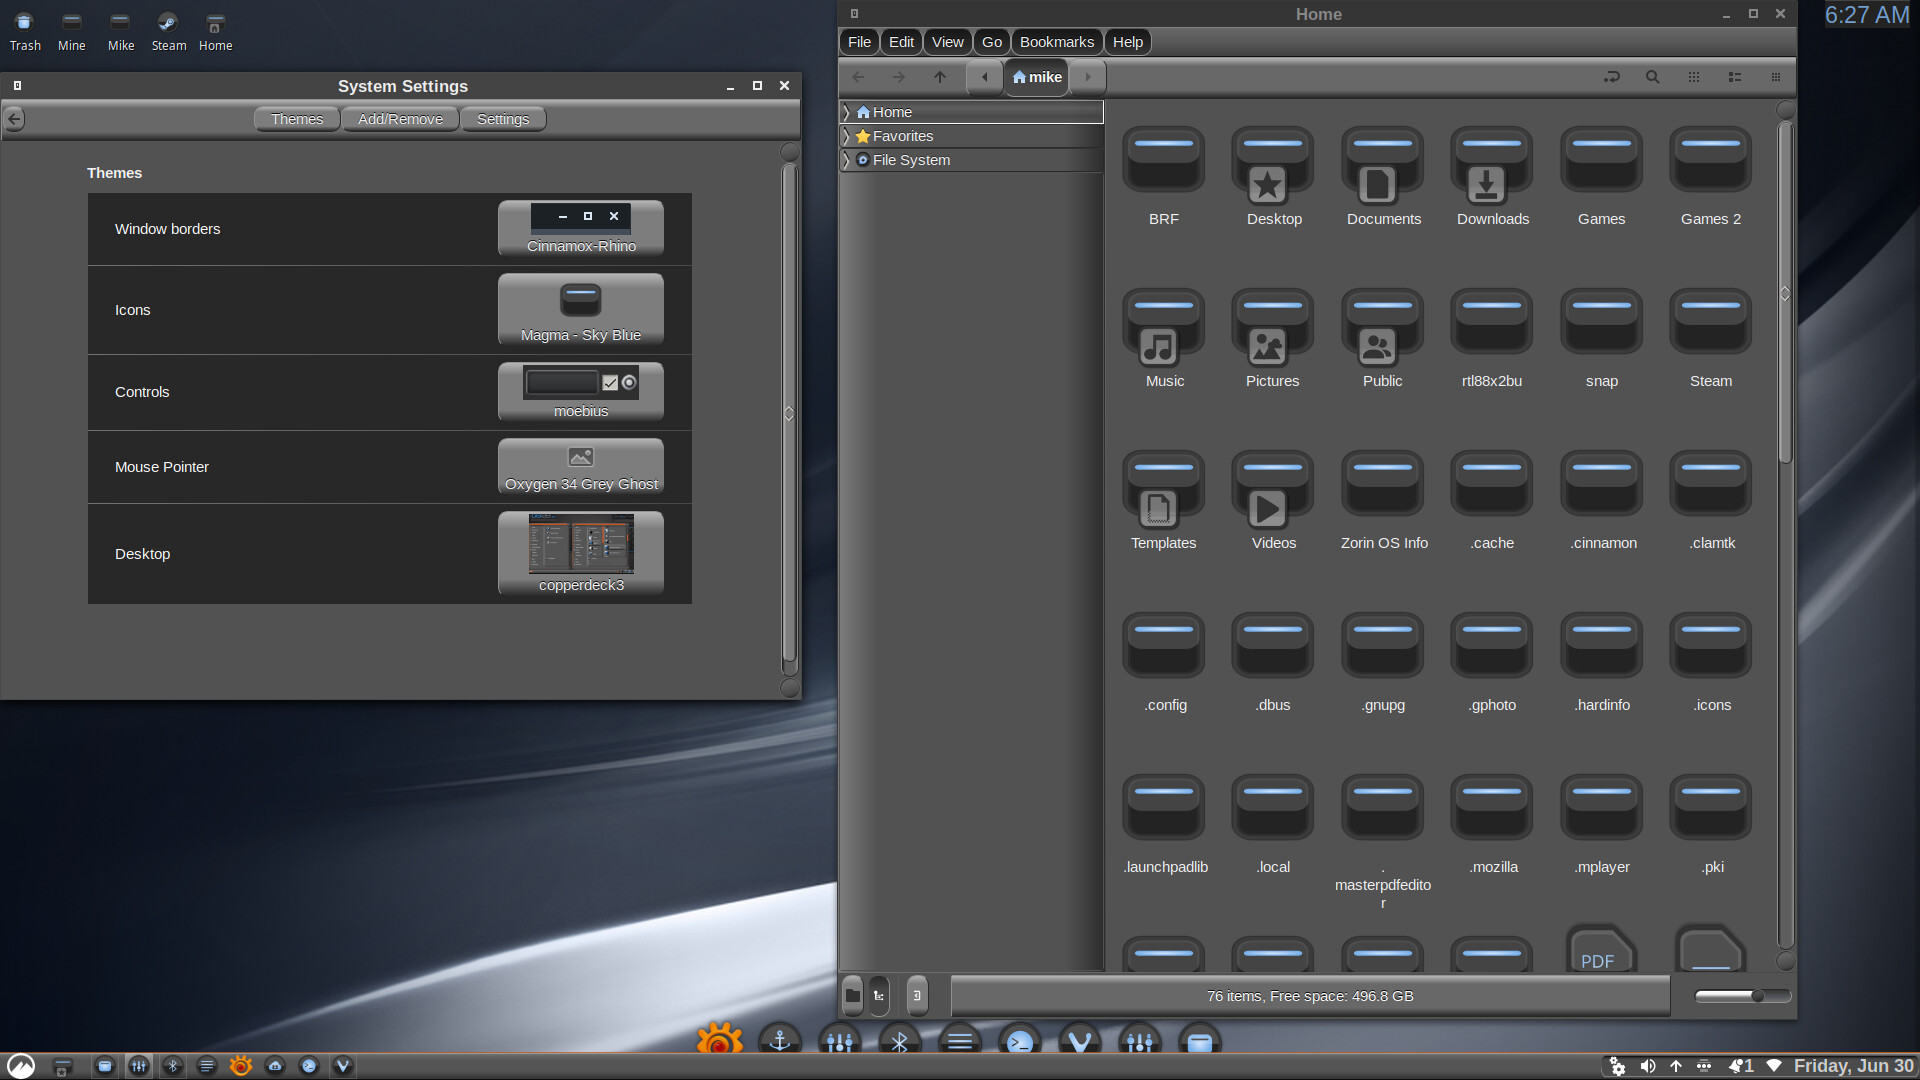Screen dimensions: 1920x1080
Task: Switch to the Add/Remove tab in System Settings
Action: 400,118
